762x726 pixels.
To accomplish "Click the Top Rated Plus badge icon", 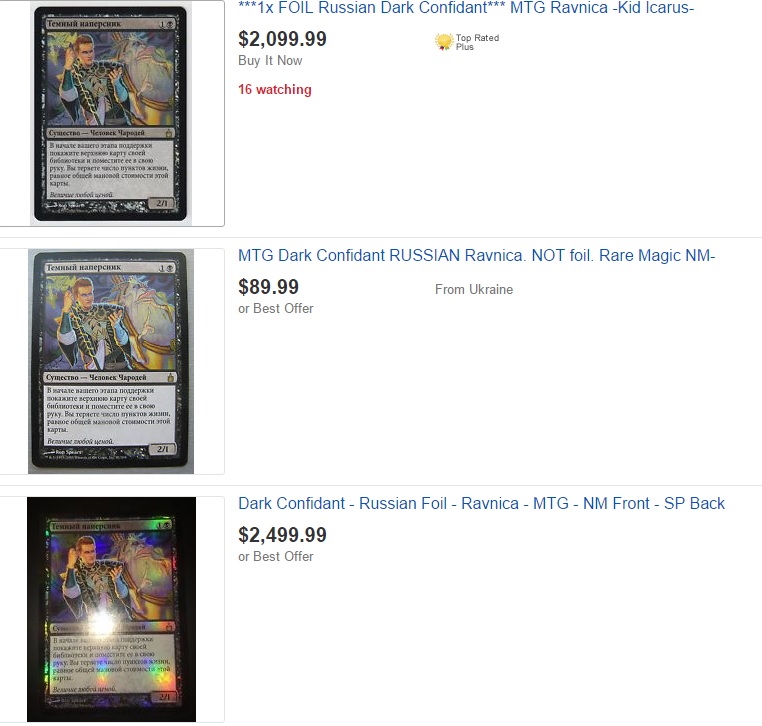I will point(443,42).
